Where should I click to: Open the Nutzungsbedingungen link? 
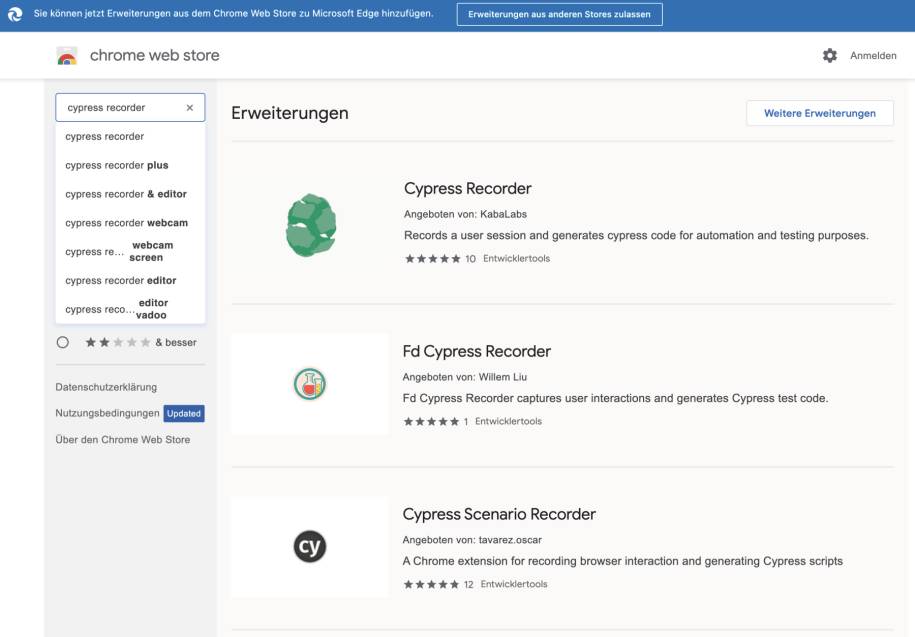pos(107,413)
